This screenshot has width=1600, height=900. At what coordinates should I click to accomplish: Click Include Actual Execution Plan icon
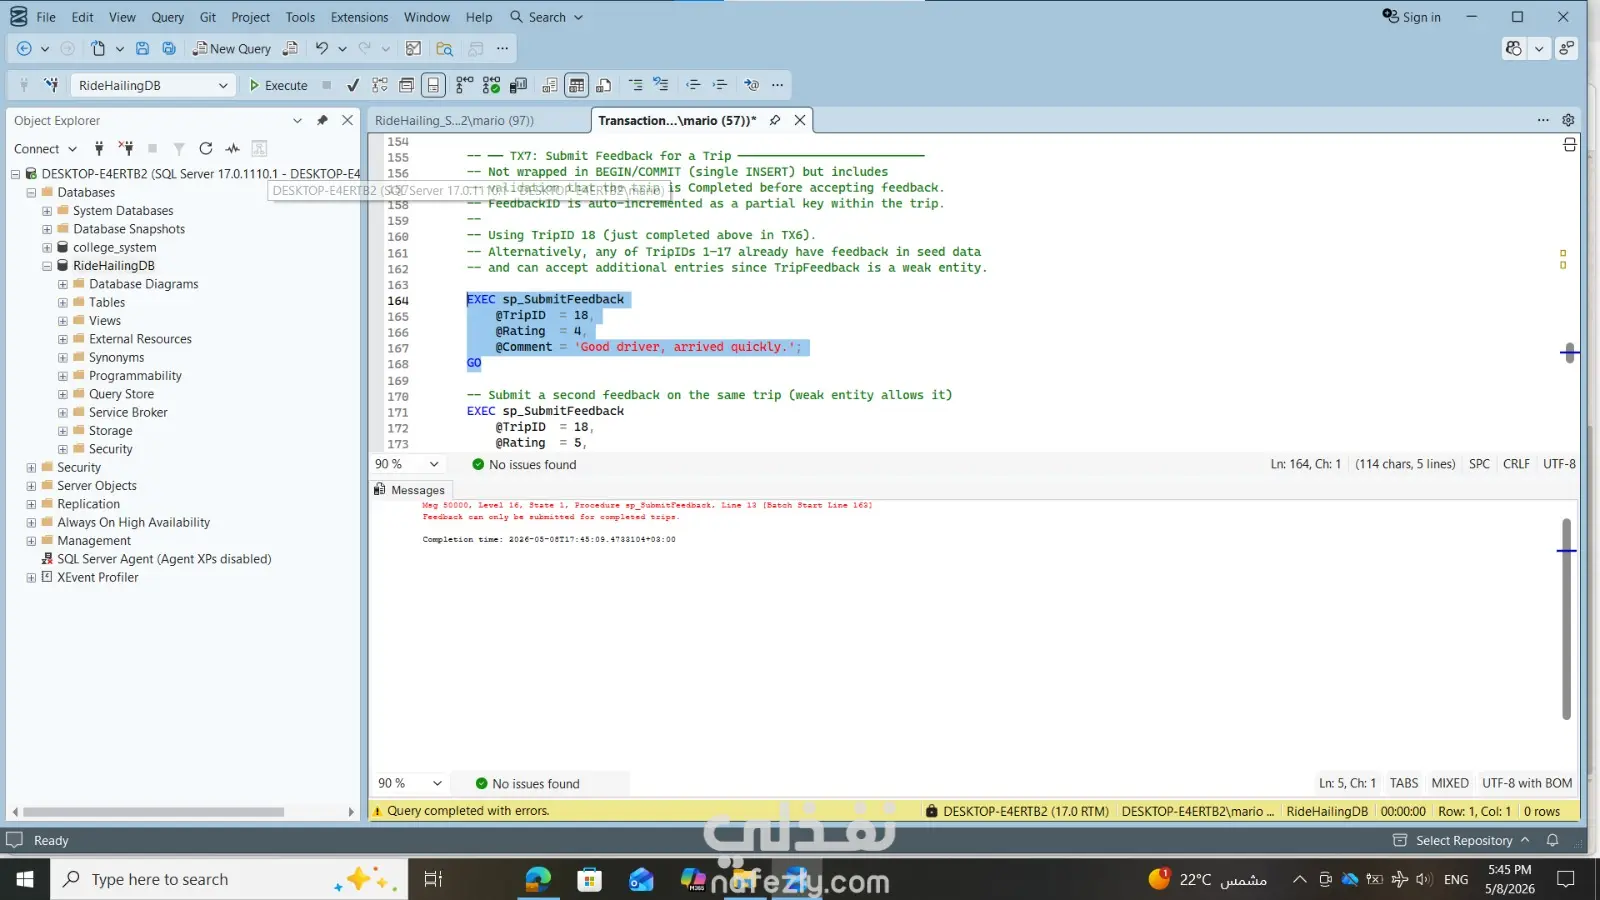click(x=464, y=85)
